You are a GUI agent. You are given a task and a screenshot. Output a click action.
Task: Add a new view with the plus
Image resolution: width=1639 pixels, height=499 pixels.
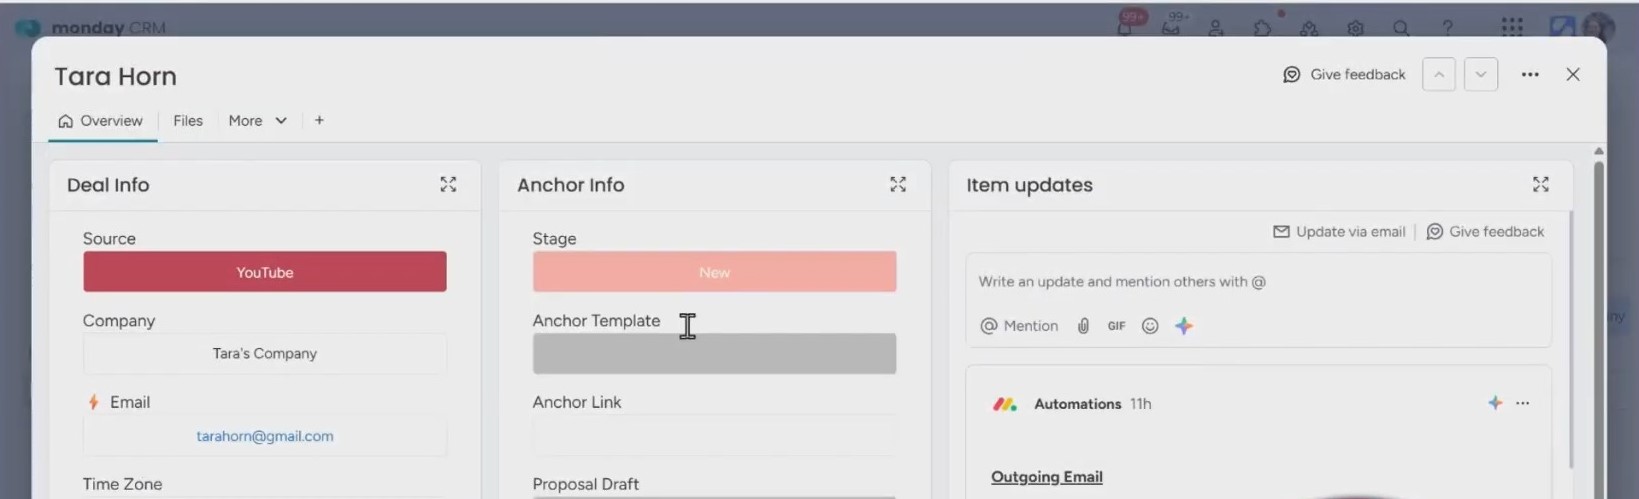point(319,120)
